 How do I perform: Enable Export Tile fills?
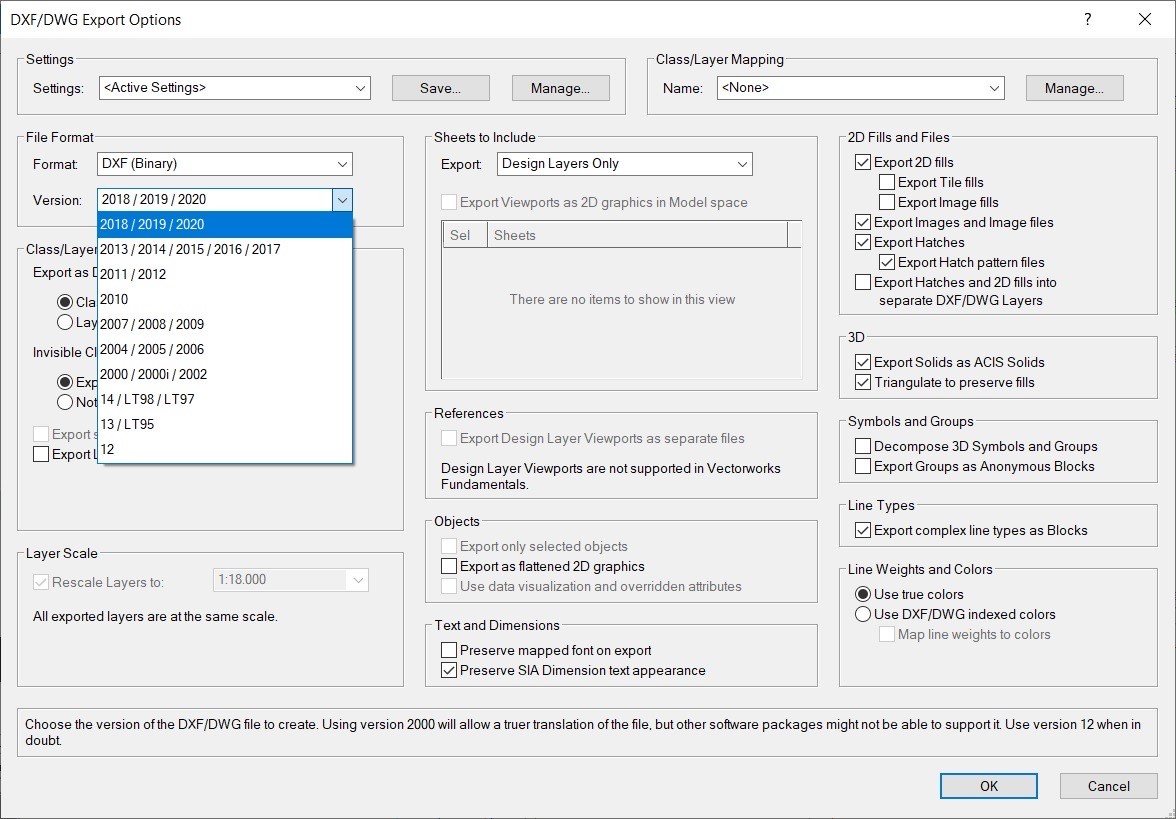coord(886,181)
